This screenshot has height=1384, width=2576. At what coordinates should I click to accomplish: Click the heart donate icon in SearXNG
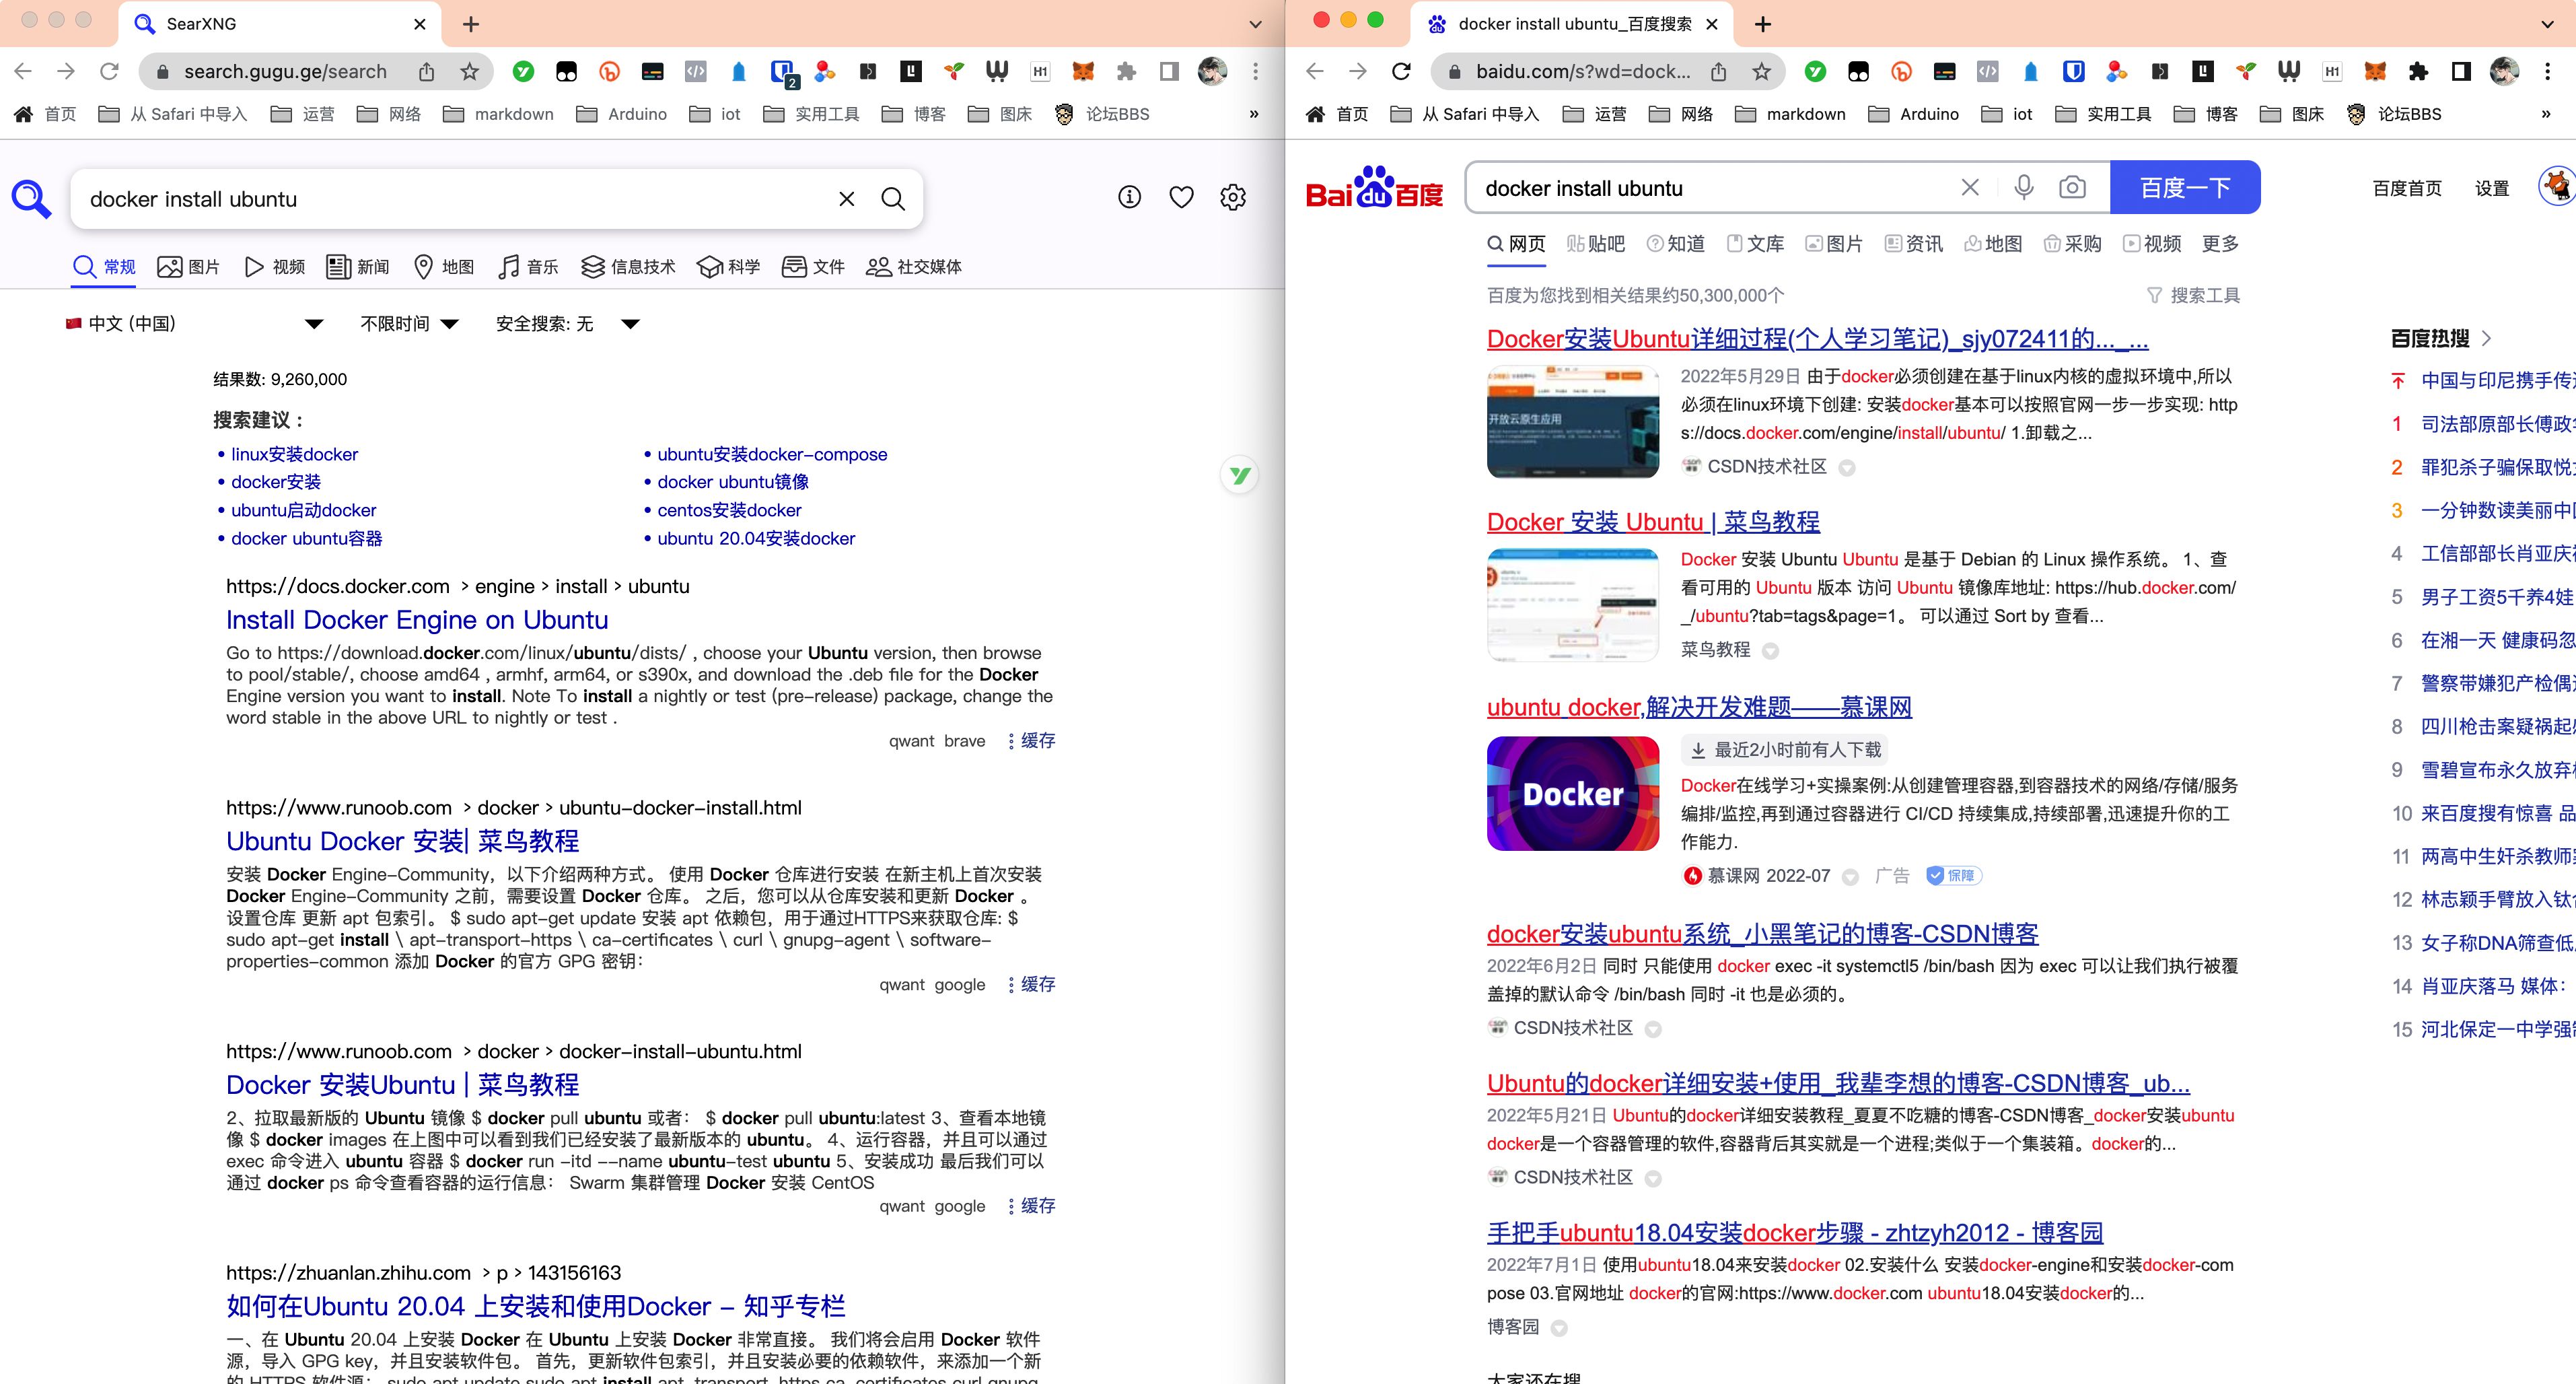(x=1181, y=198)
